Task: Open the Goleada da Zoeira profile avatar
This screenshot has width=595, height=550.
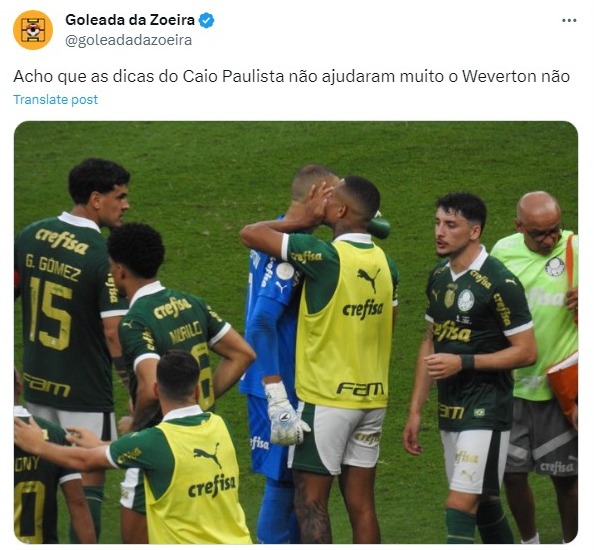Action: [x=33, y=30]
